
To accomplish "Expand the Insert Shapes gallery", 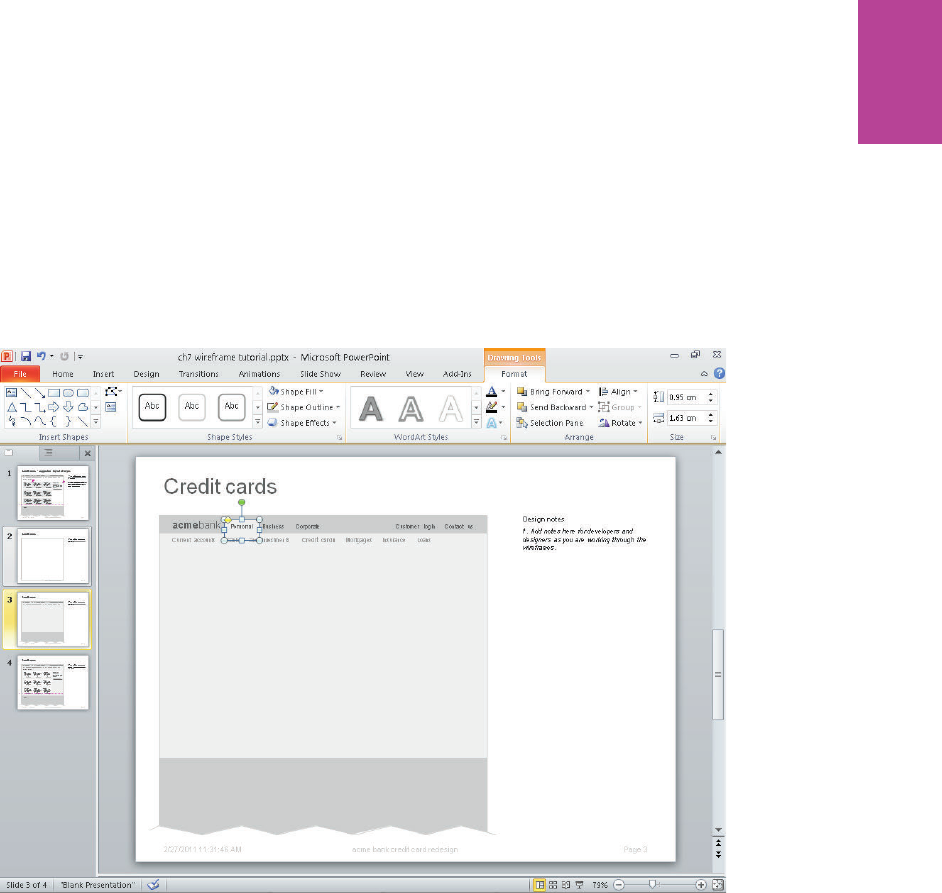I will [96, 422].
